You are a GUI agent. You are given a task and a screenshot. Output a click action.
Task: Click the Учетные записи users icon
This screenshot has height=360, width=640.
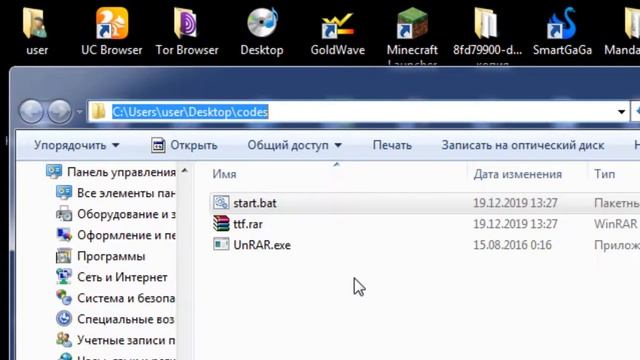[x=64, y=340]
